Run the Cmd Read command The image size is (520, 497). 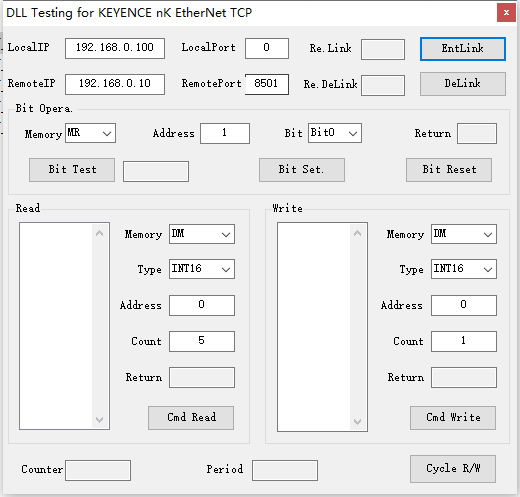(x=191, y=417)
